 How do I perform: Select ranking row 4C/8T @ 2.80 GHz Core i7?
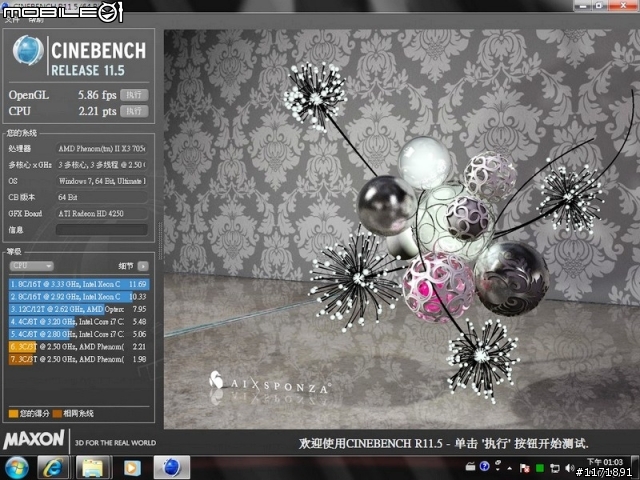(x=79, y=334)
